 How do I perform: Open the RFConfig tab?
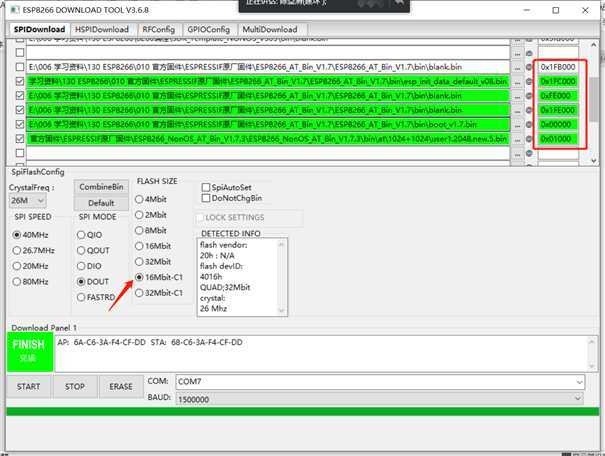[x=158, y=29]
